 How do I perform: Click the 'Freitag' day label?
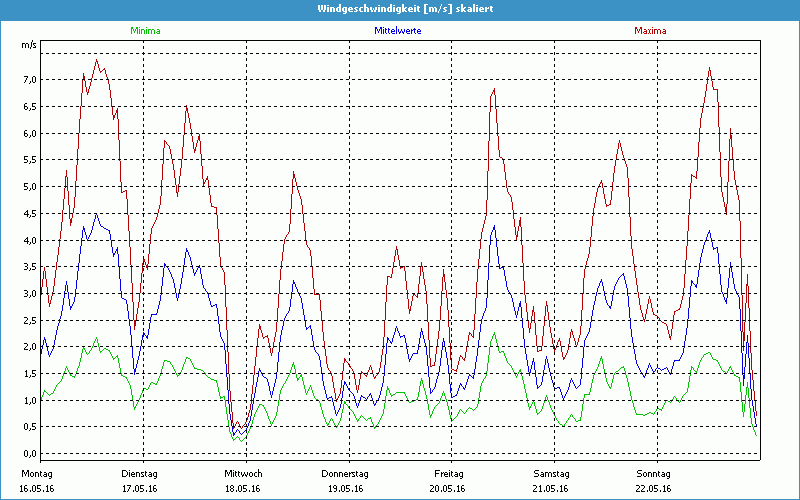pyautogui.click(x=448, y=473)
